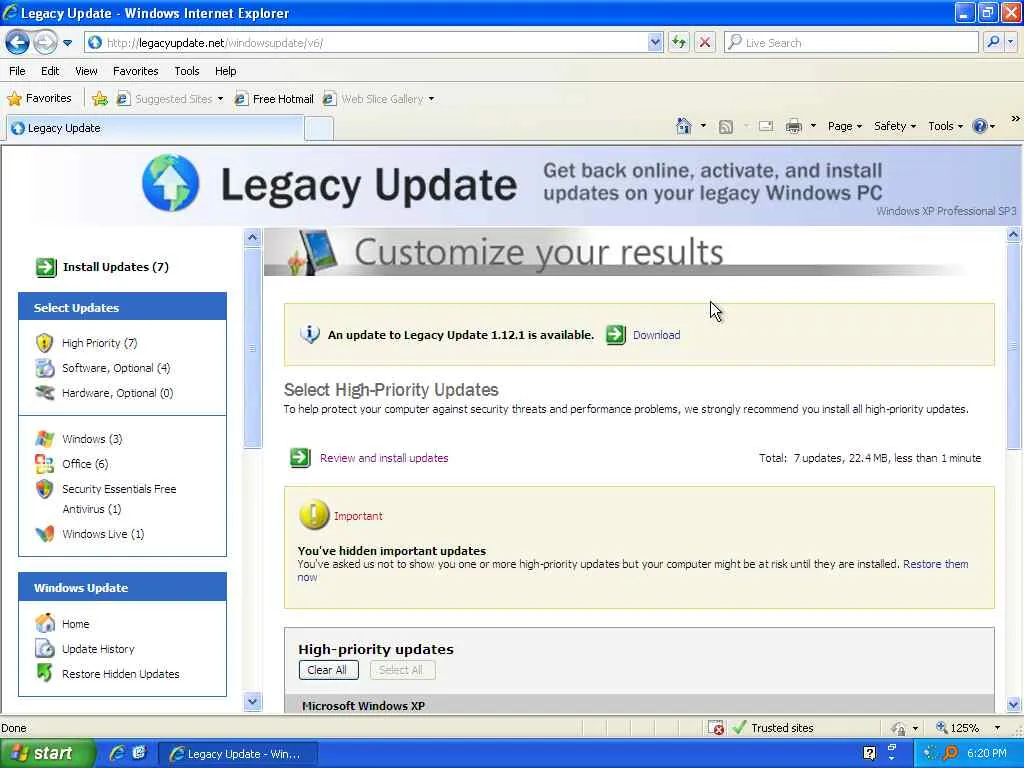Click the Clear All button
The width and height of the screenshot is (1024, 768).
tap(328, 670)
